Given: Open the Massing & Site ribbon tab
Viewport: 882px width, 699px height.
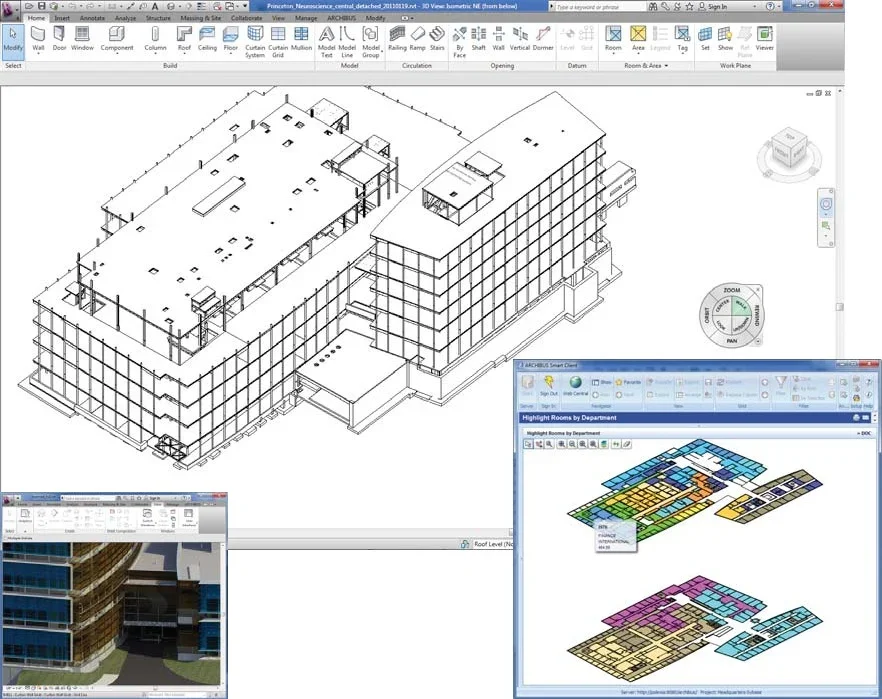Looking at the screenshot, I should (201, 18).
